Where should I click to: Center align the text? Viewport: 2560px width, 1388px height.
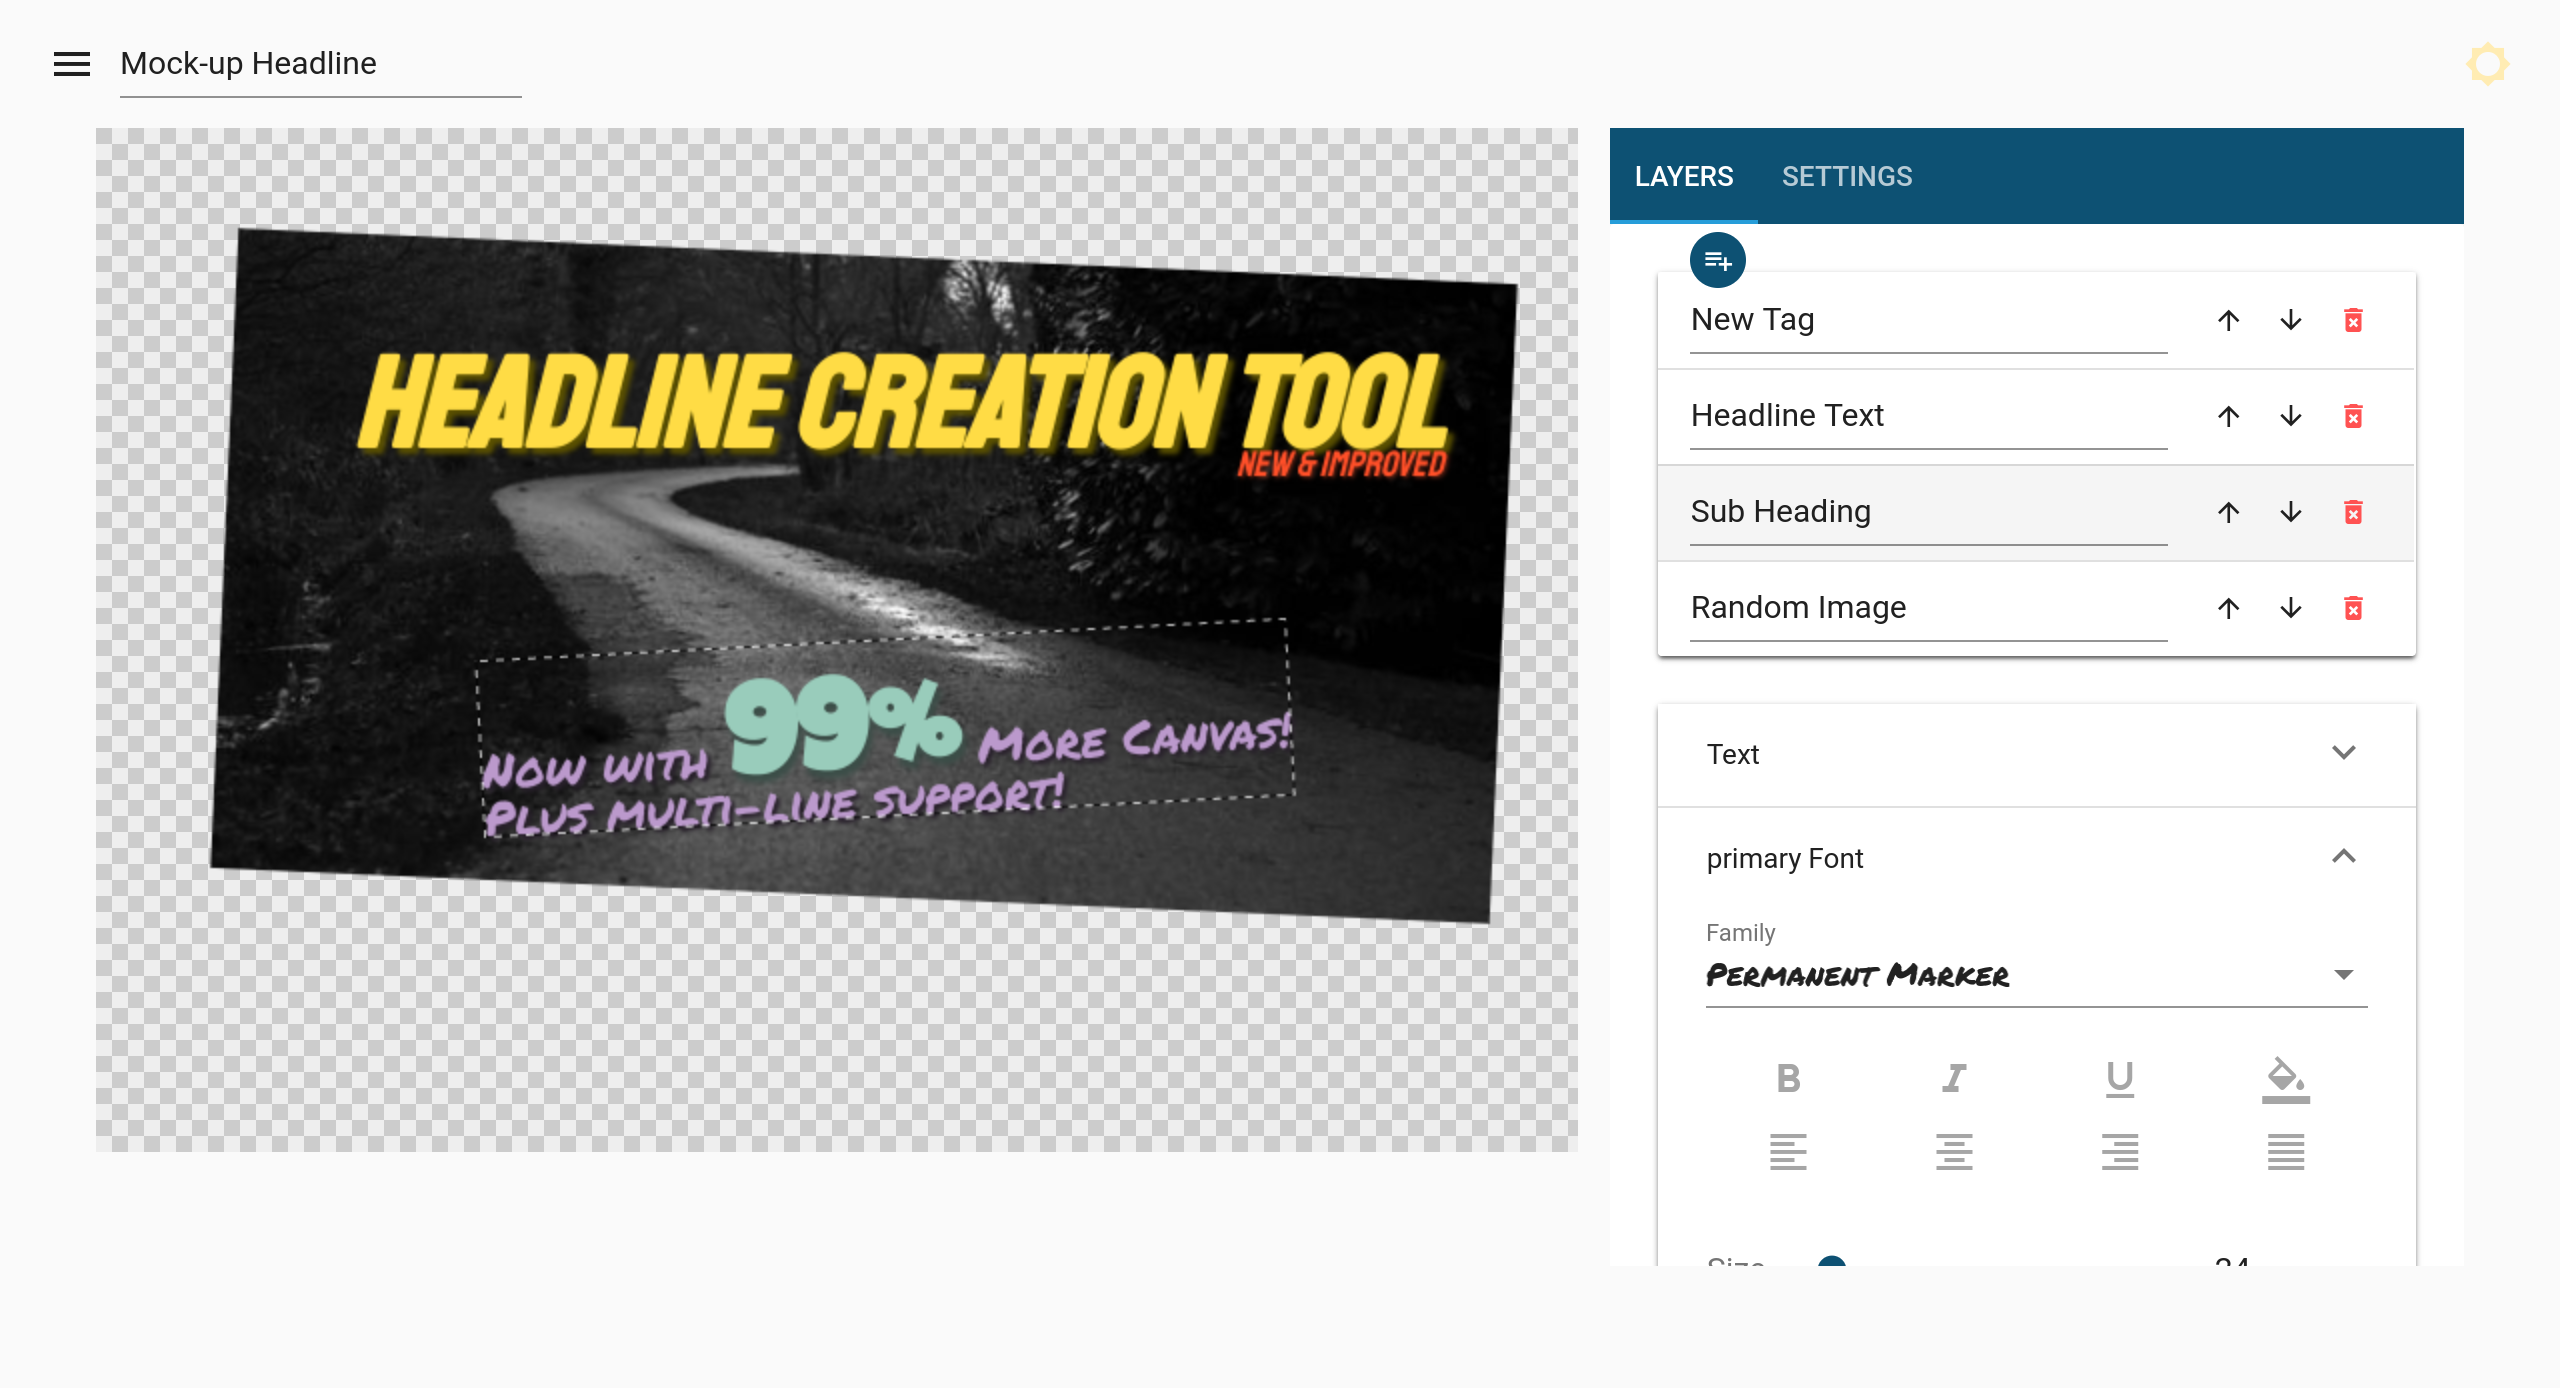click(1954, 1152)
